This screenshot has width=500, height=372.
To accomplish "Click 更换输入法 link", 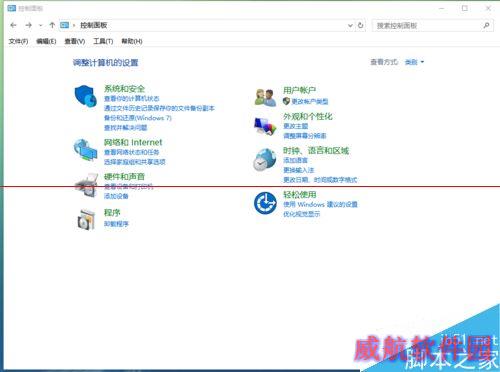I will pos(299,170).
